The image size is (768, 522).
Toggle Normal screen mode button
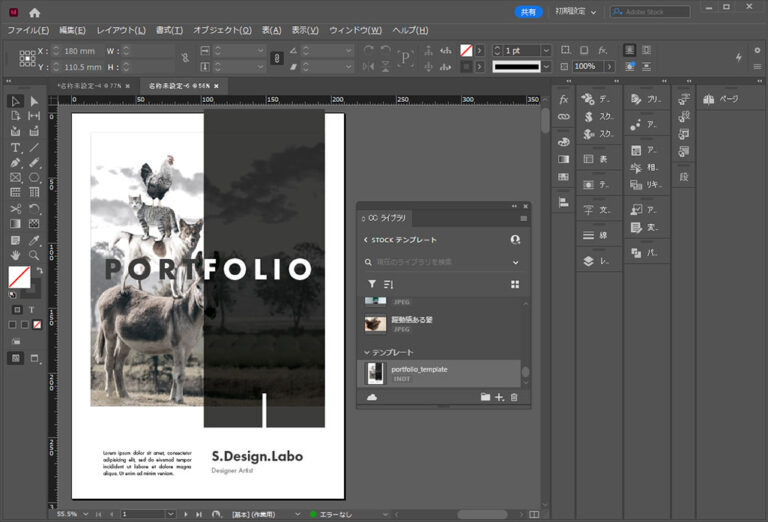point(15,358)
